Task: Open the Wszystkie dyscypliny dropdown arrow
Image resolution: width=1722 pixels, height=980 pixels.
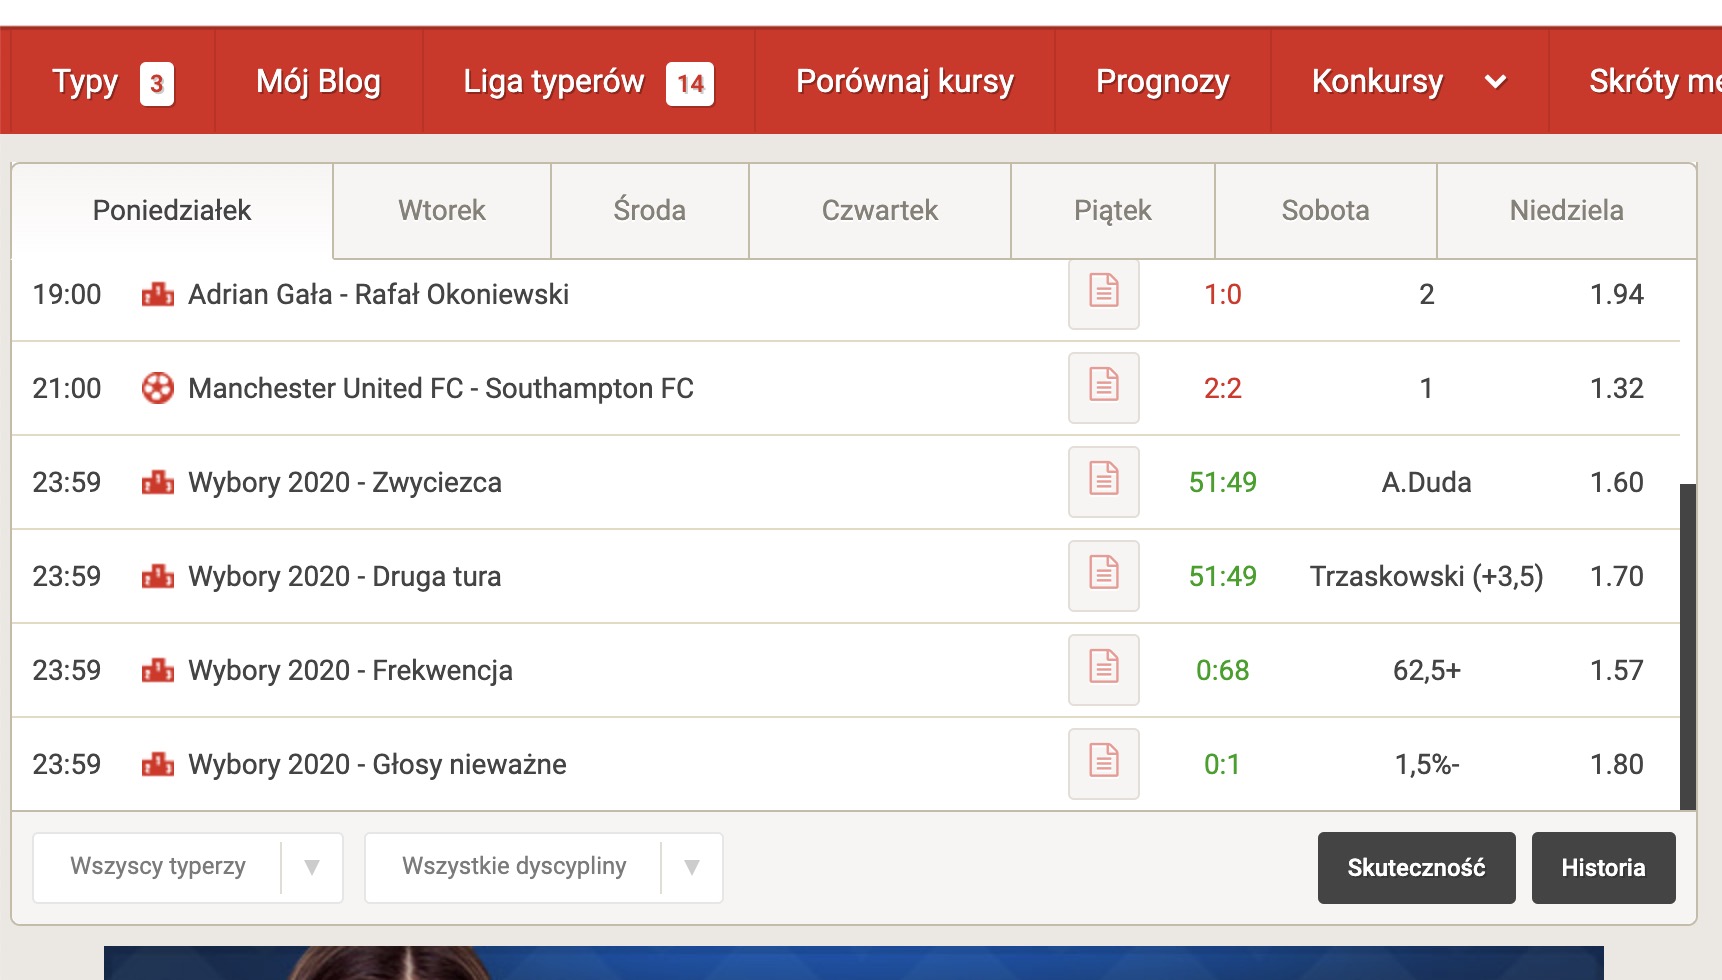Action: pyautogui.click(x=692, y=867)
